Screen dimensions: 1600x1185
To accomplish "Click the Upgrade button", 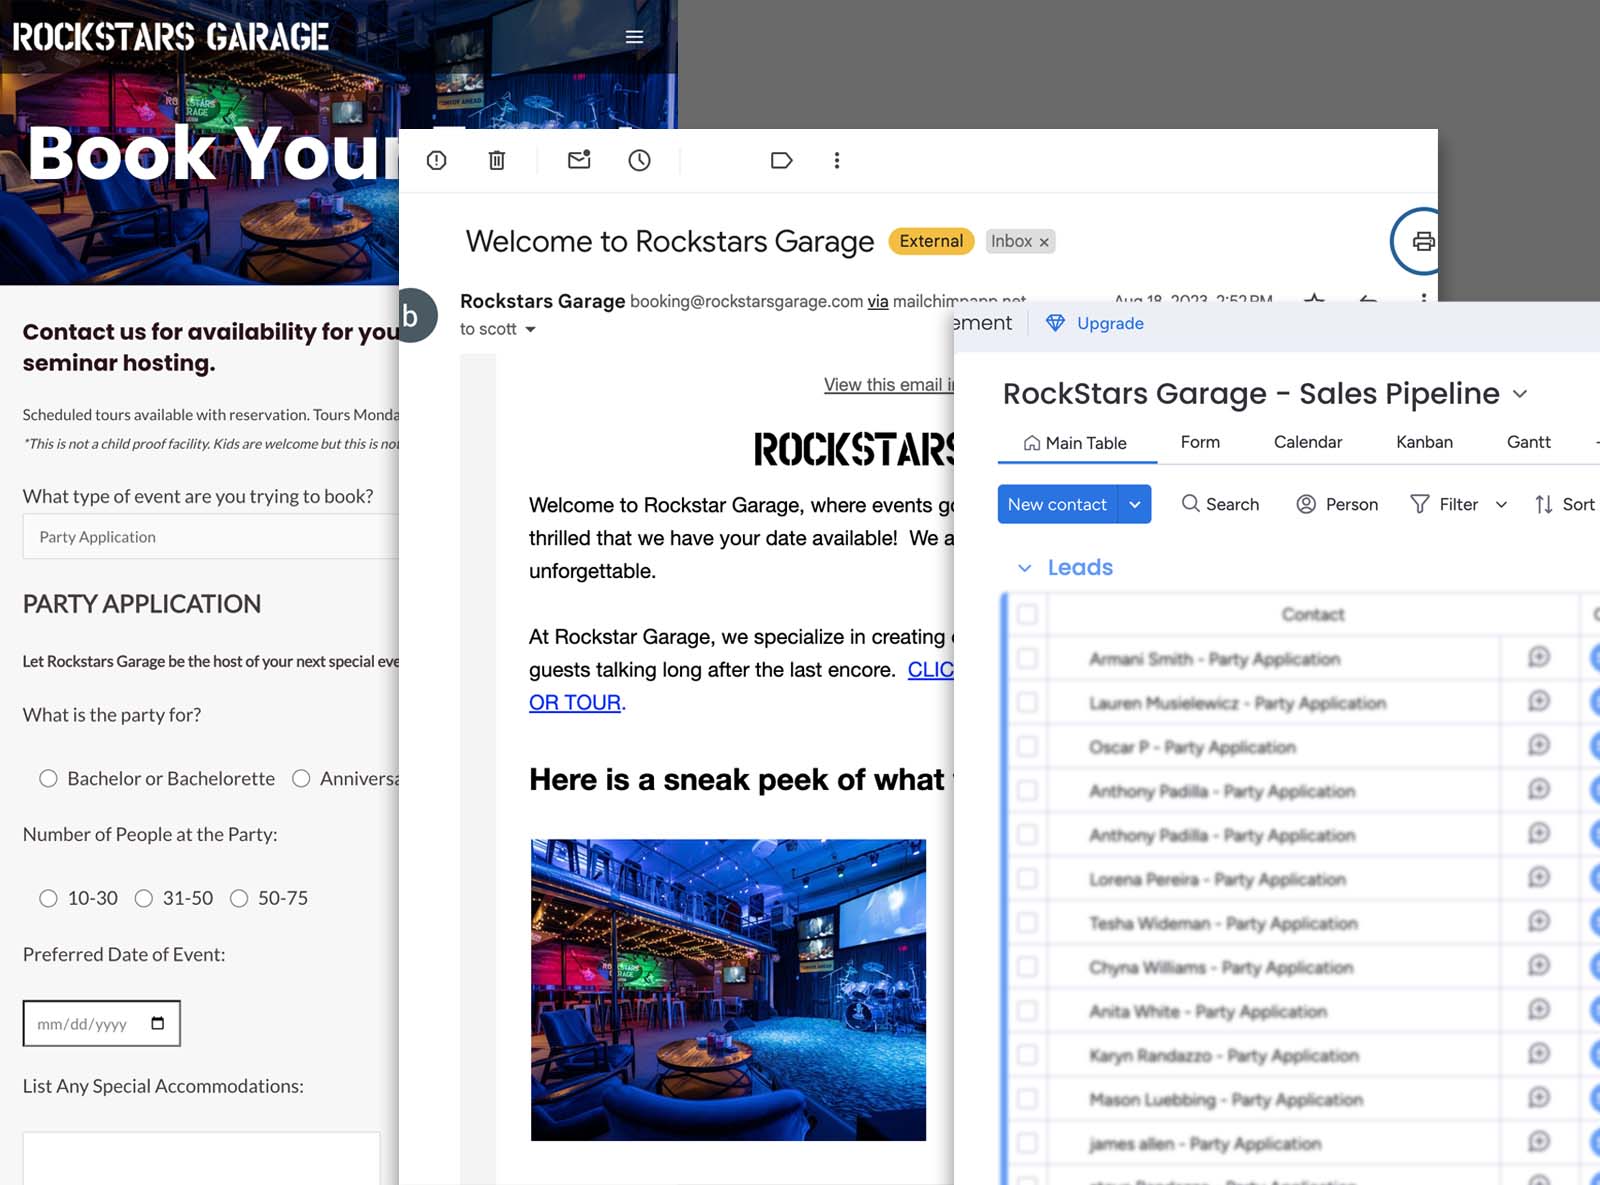I will [x=1095, y=323].
